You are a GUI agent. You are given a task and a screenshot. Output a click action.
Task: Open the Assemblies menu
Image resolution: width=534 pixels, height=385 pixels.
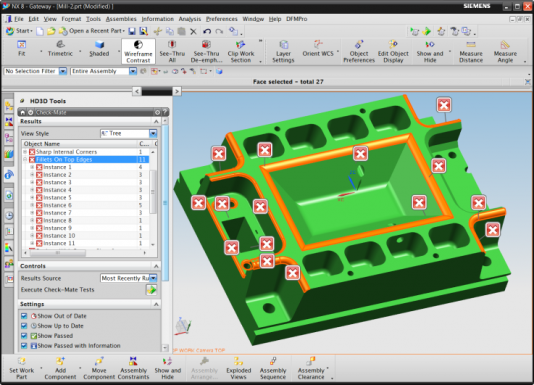121,19
